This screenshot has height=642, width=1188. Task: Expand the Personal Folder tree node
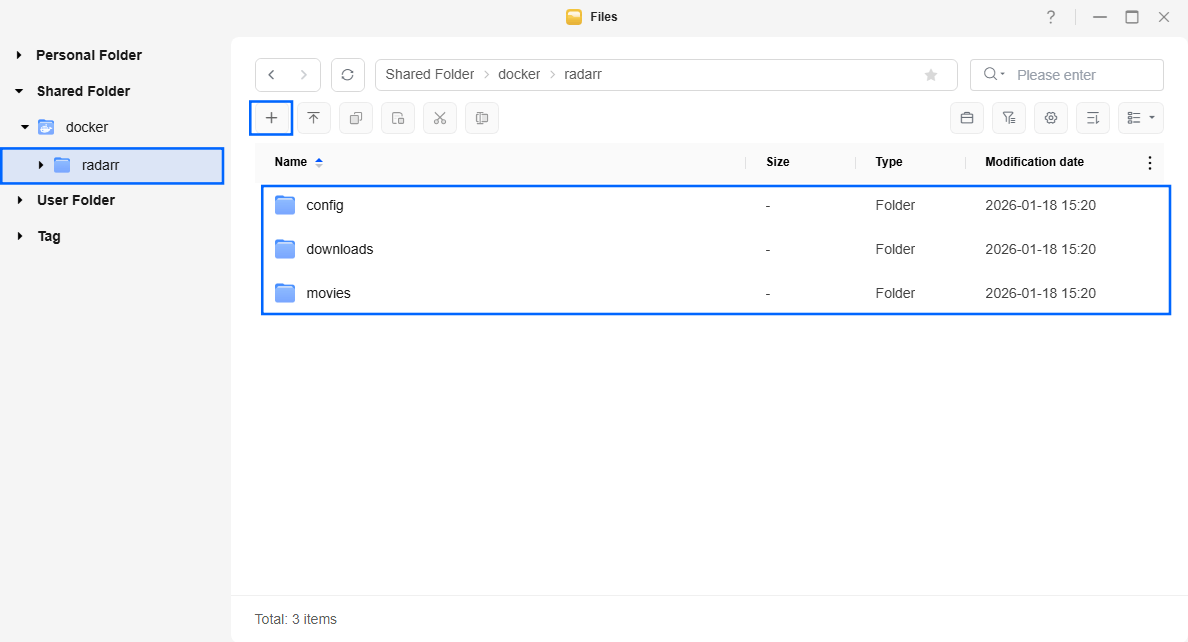tap(19, 55)
